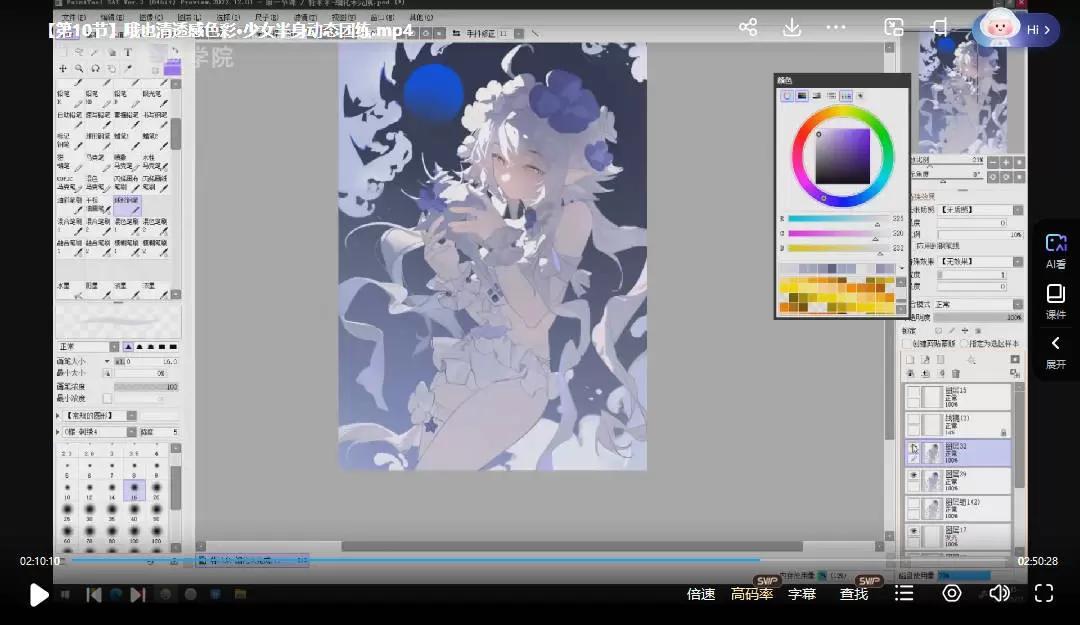Enable the 创建剪贴蒙版 clipping mask checkbox
The height and width of the screenshot is (625, 1080).
click(x=907, y=343)
